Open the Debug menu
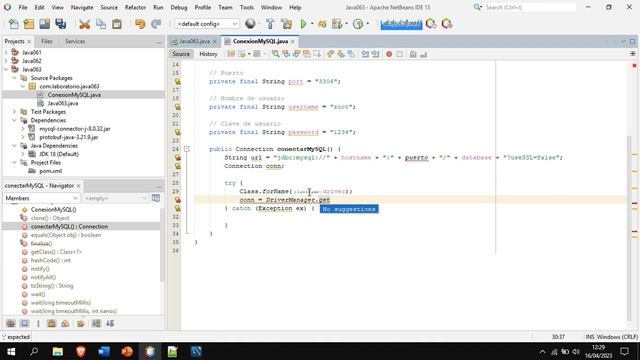The height and width of the screenshot is (360, 640). [179, 7]
